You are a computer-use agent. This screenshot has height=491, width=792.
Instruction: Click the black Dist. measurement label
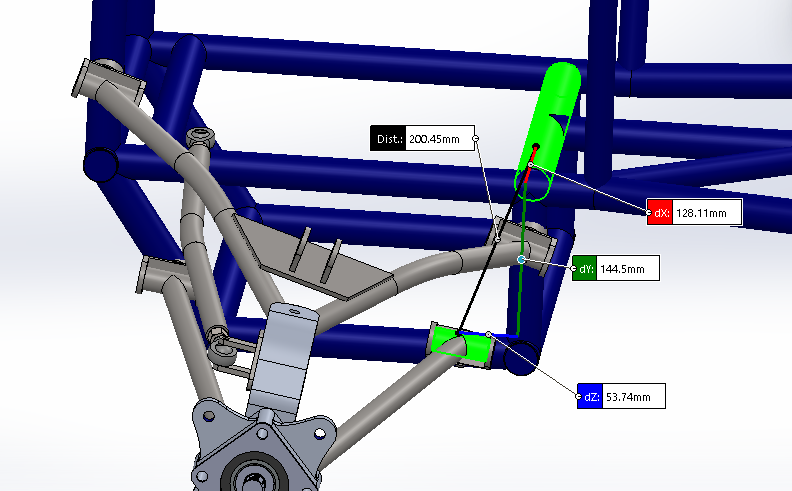[387, 139]
